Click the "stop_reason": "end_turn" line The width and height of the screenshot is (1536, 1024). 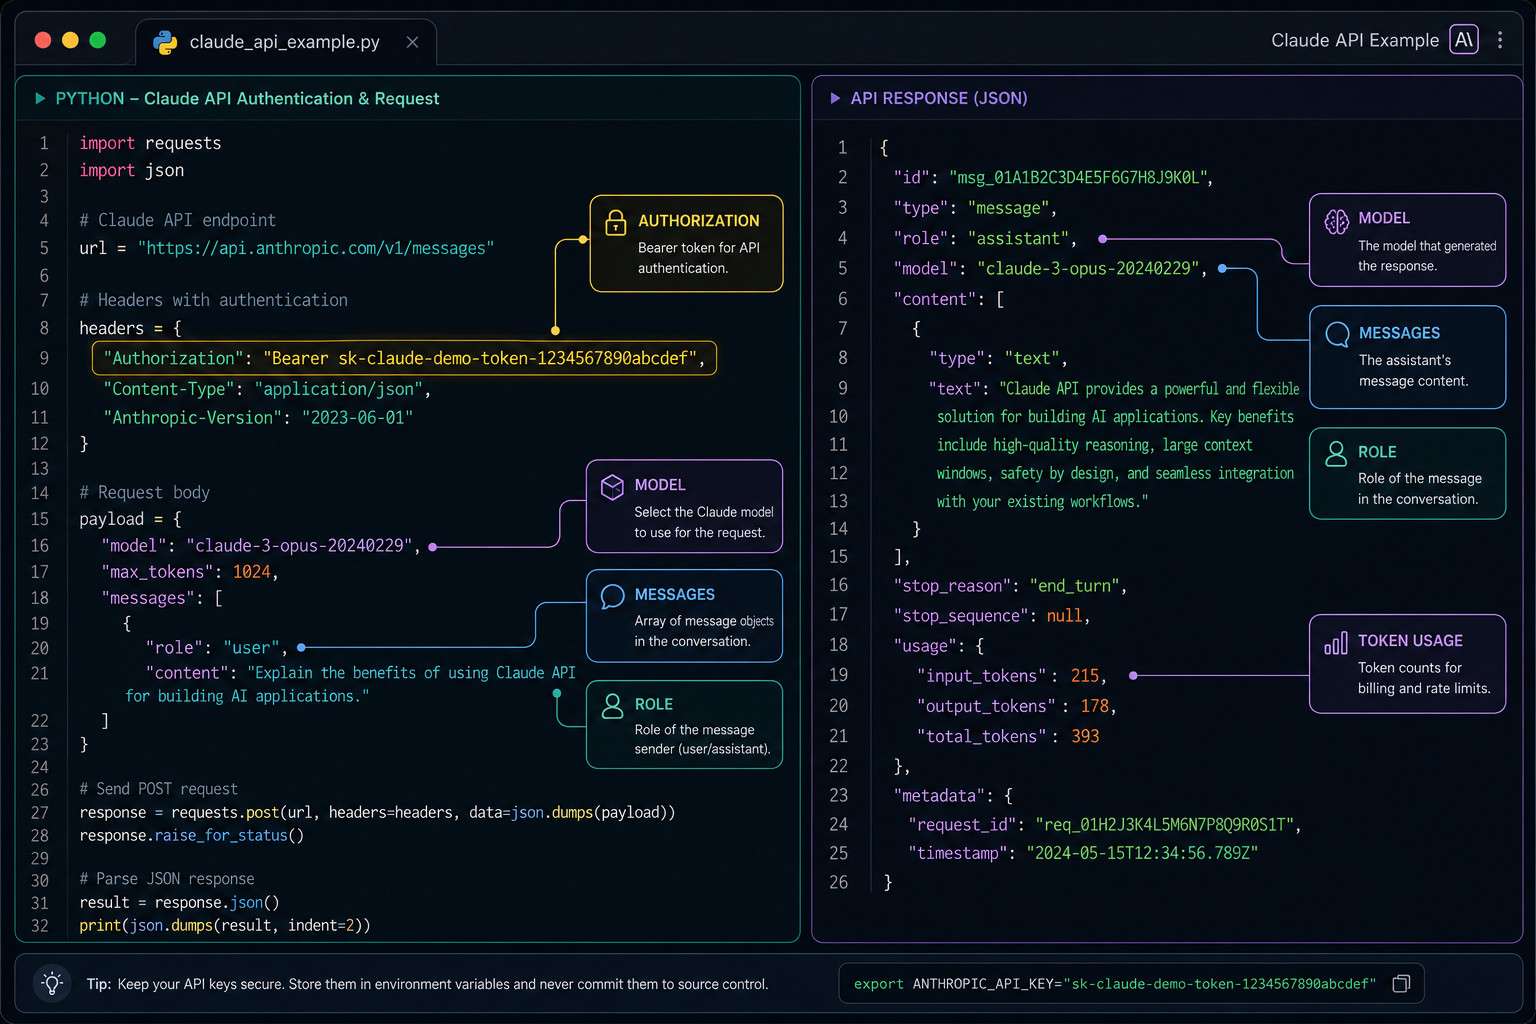tap(1010, 586)
